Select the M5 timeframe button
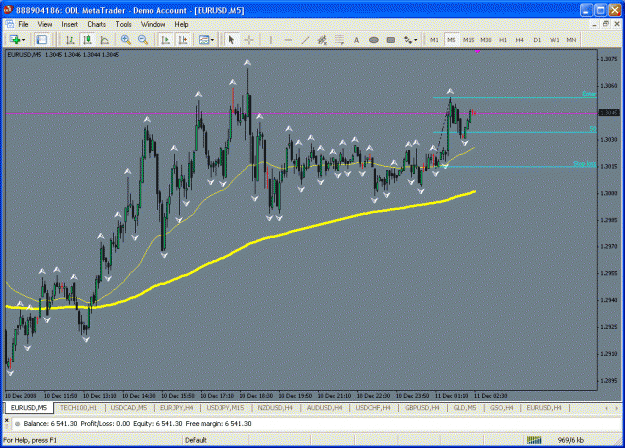625x448 pixels. pyautogui.click(x=451, y=40)
